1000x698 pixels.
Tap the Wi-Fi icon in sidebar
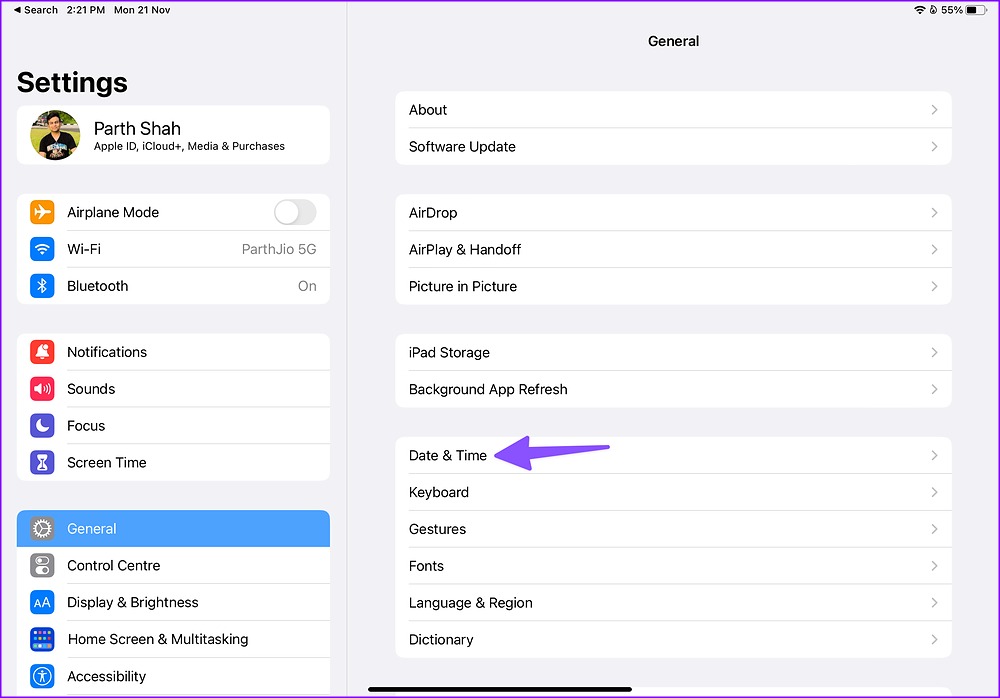(42, 249)
